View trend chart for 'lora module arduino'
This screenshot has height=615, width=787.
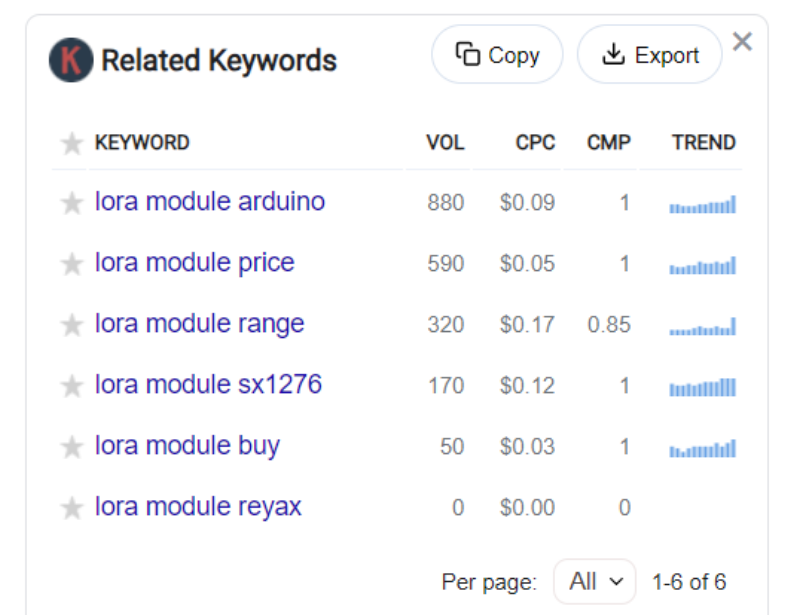(702, 204)
